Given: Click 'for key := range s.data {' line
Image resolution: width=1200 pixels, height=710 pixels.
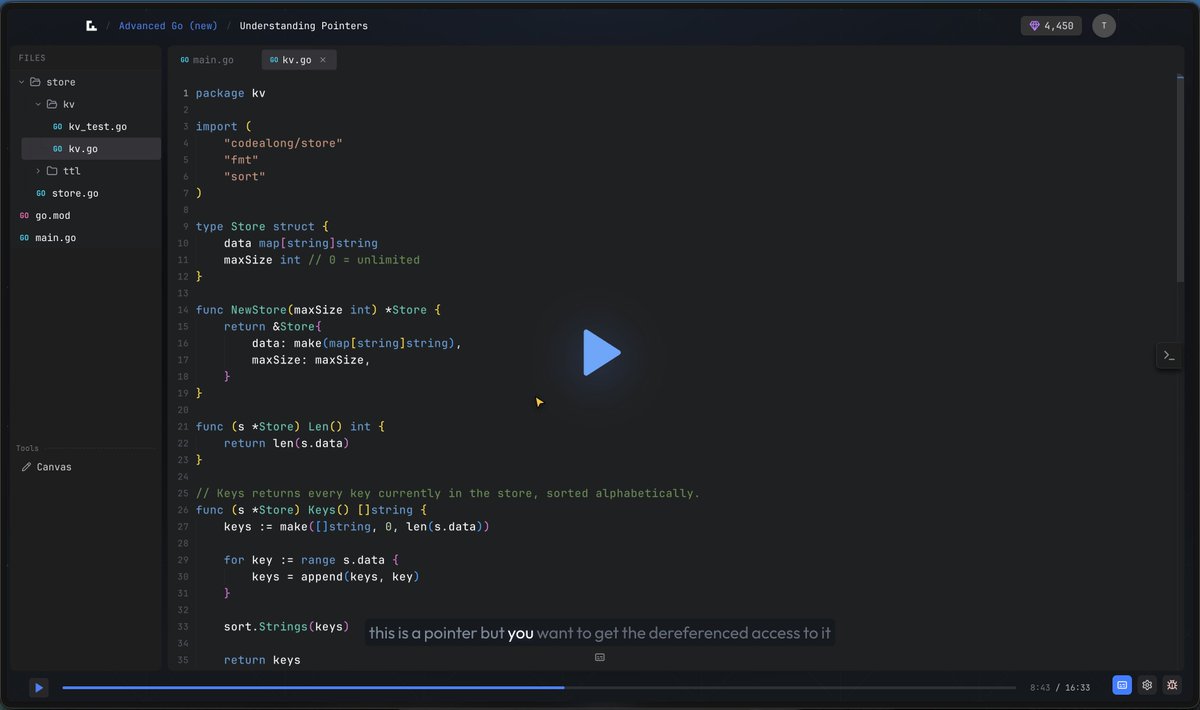Looking at the screenshot, I should 311,560.
